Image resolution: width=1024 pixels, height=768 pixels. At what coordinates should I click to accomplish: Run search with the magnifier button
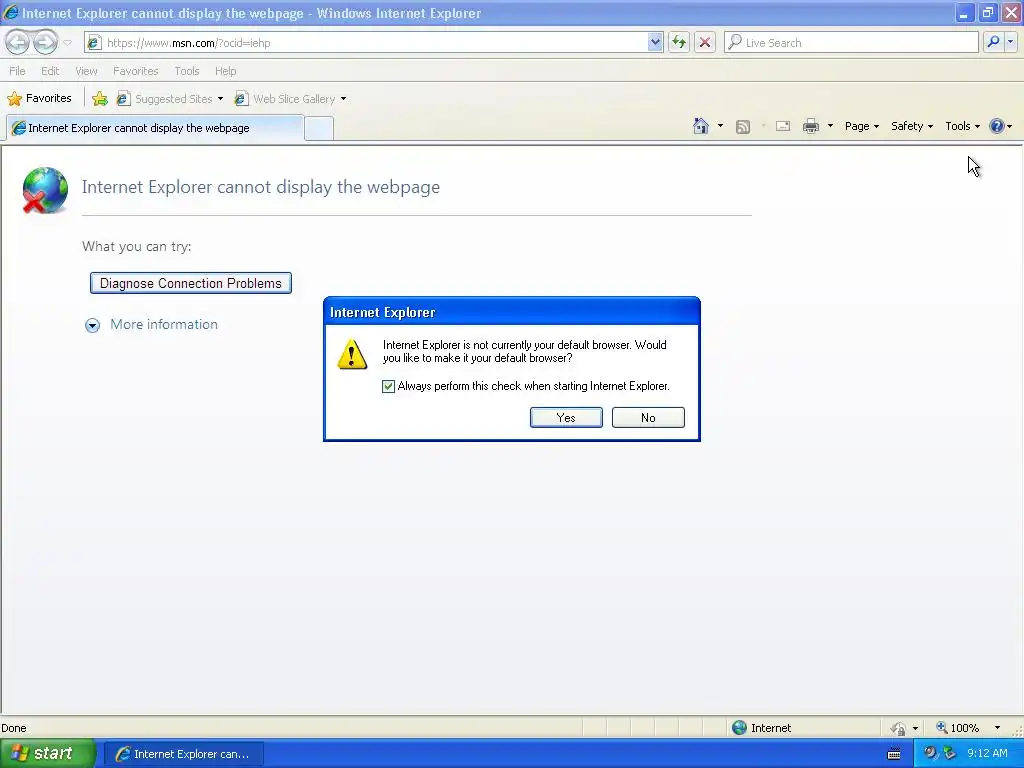pos(993,42)
